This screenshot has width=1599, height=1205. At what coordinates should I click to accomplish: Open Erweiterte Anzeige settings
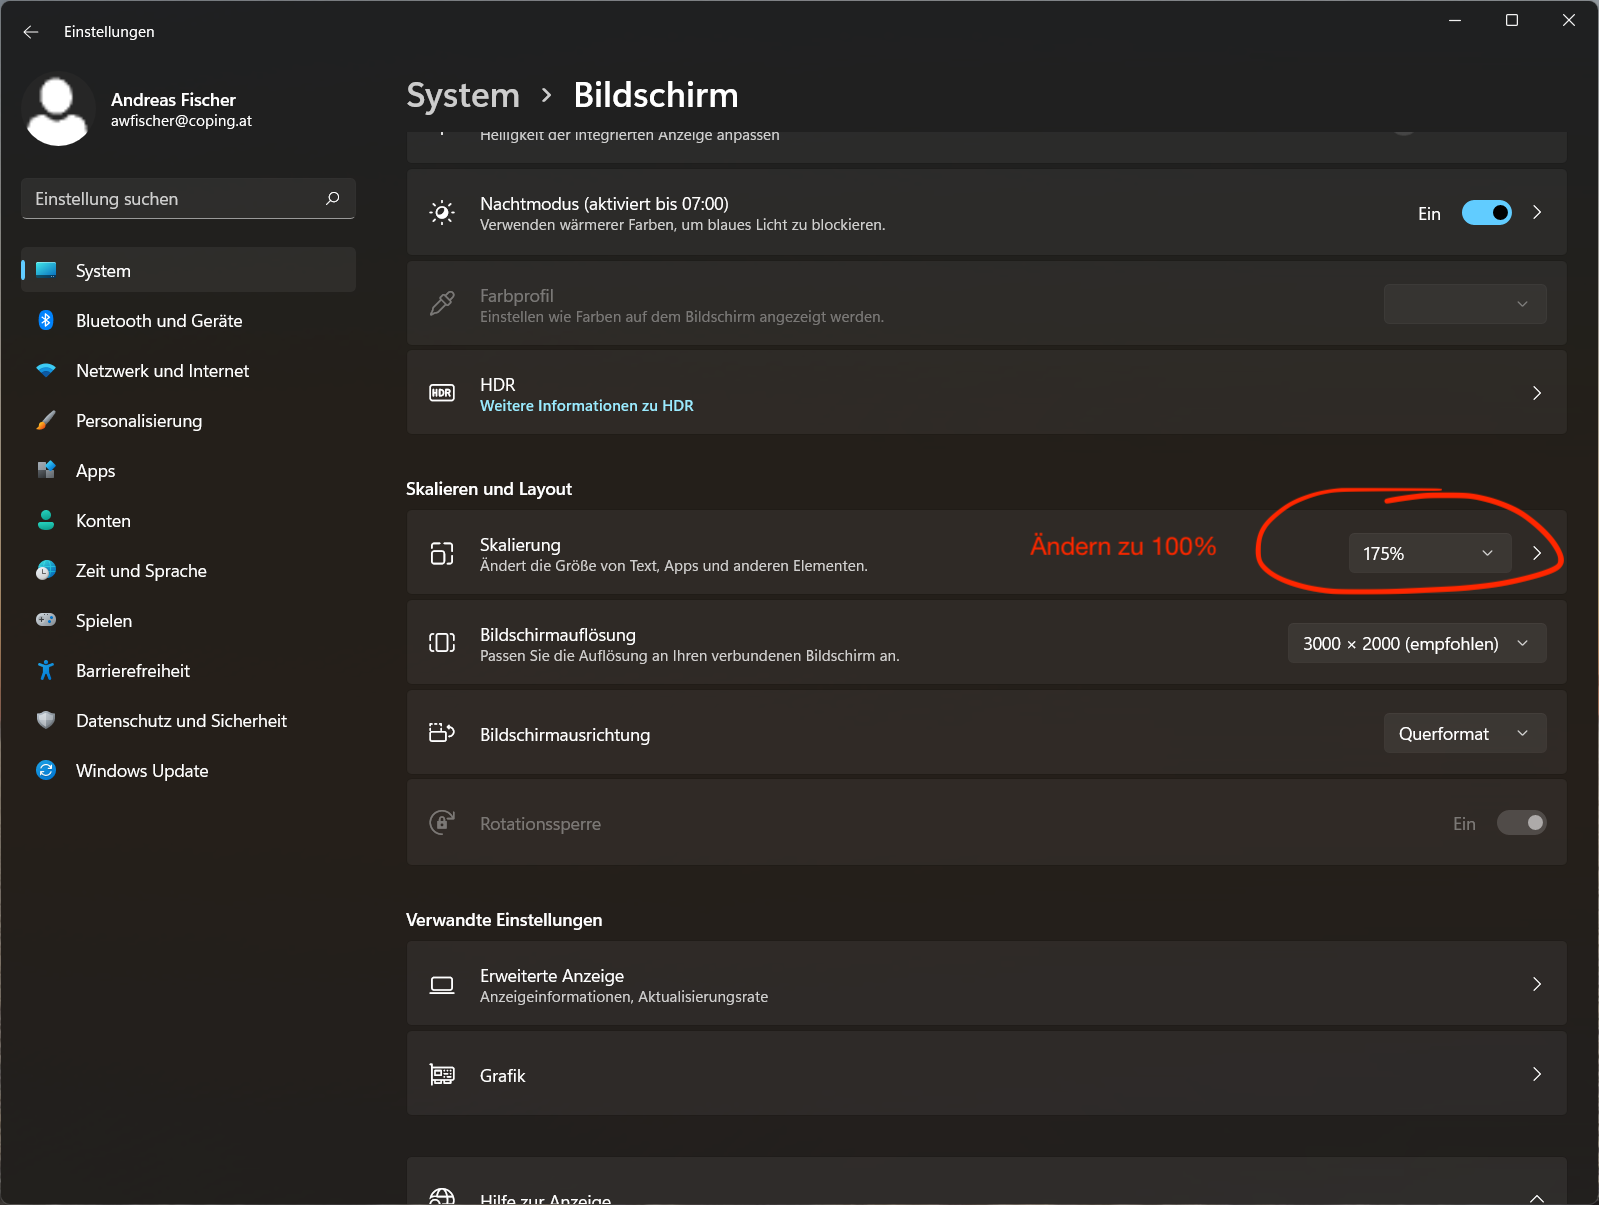point(986,984)
